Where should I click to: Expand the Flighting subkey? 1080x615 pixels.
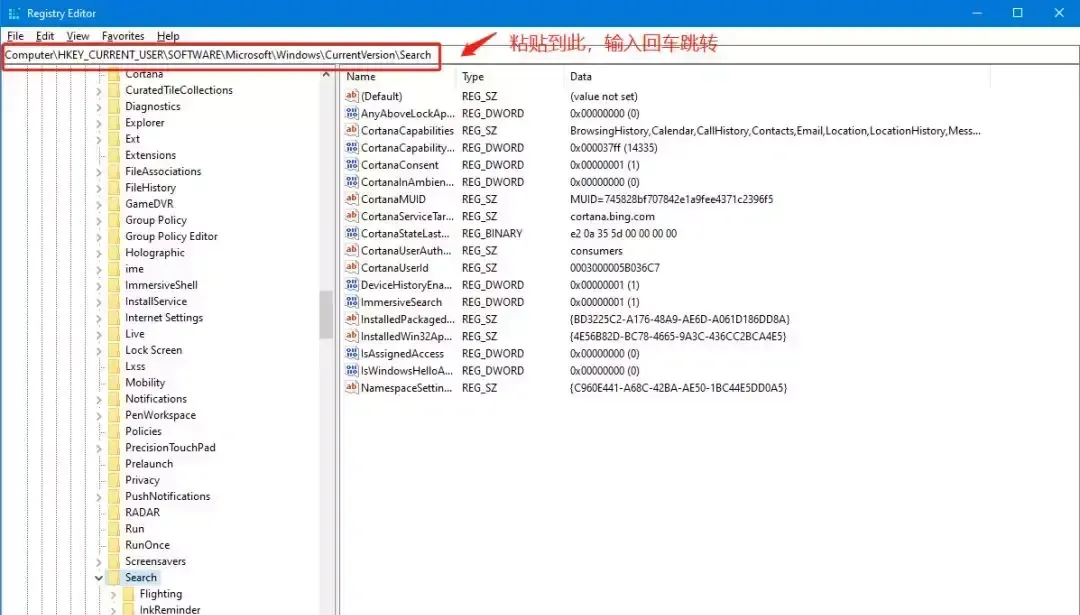point(113,594)
